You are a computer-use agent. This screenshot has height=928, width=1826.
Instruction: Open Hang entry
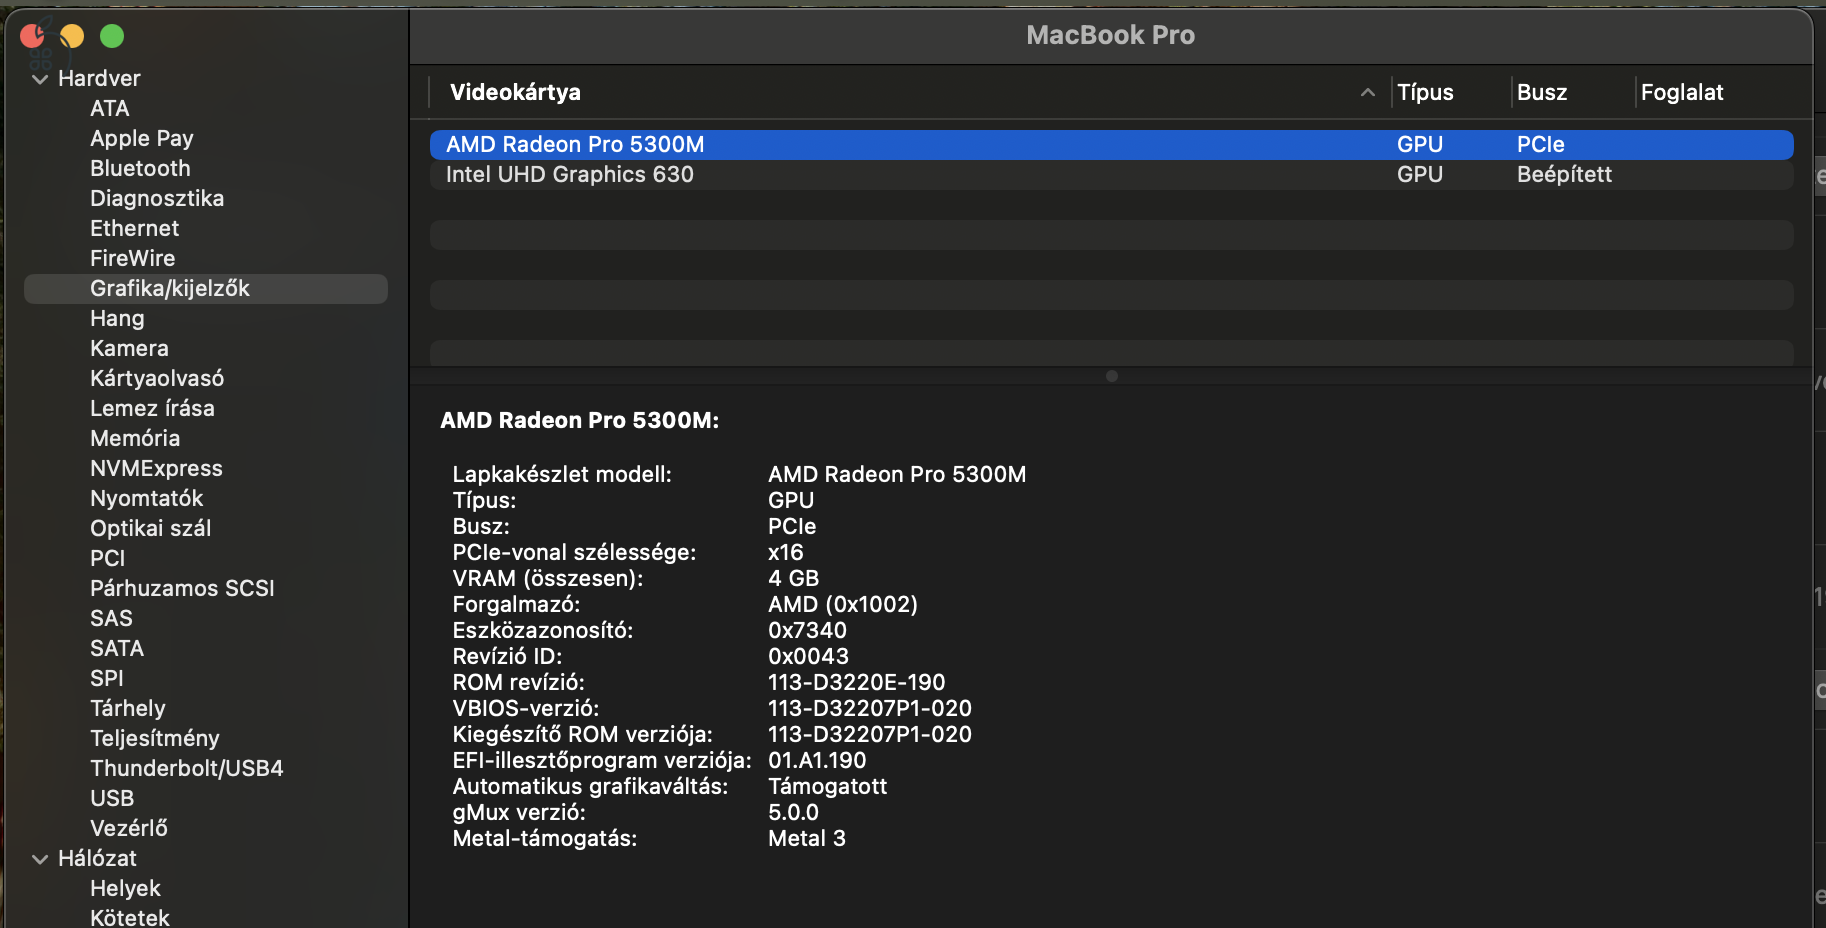pos(117,318)
